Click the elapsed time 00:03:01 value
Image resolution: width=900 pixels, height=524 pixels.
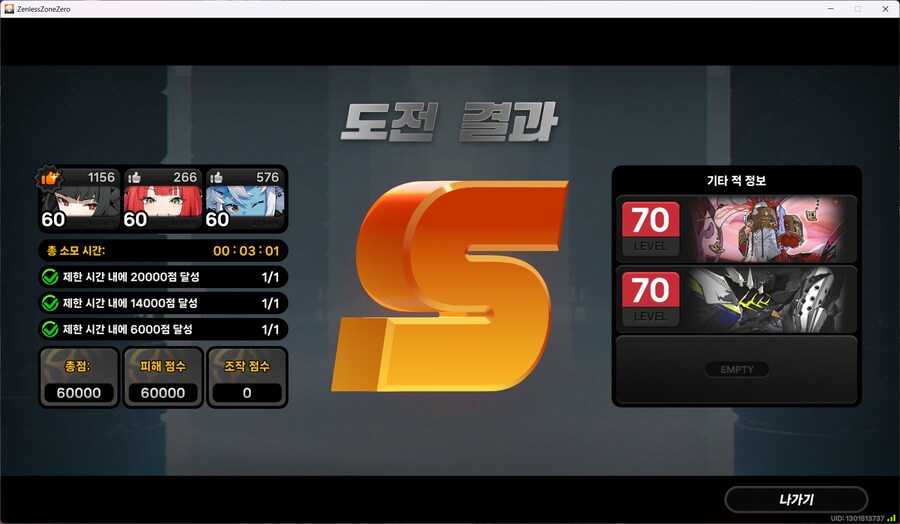[x=246, y=251]
